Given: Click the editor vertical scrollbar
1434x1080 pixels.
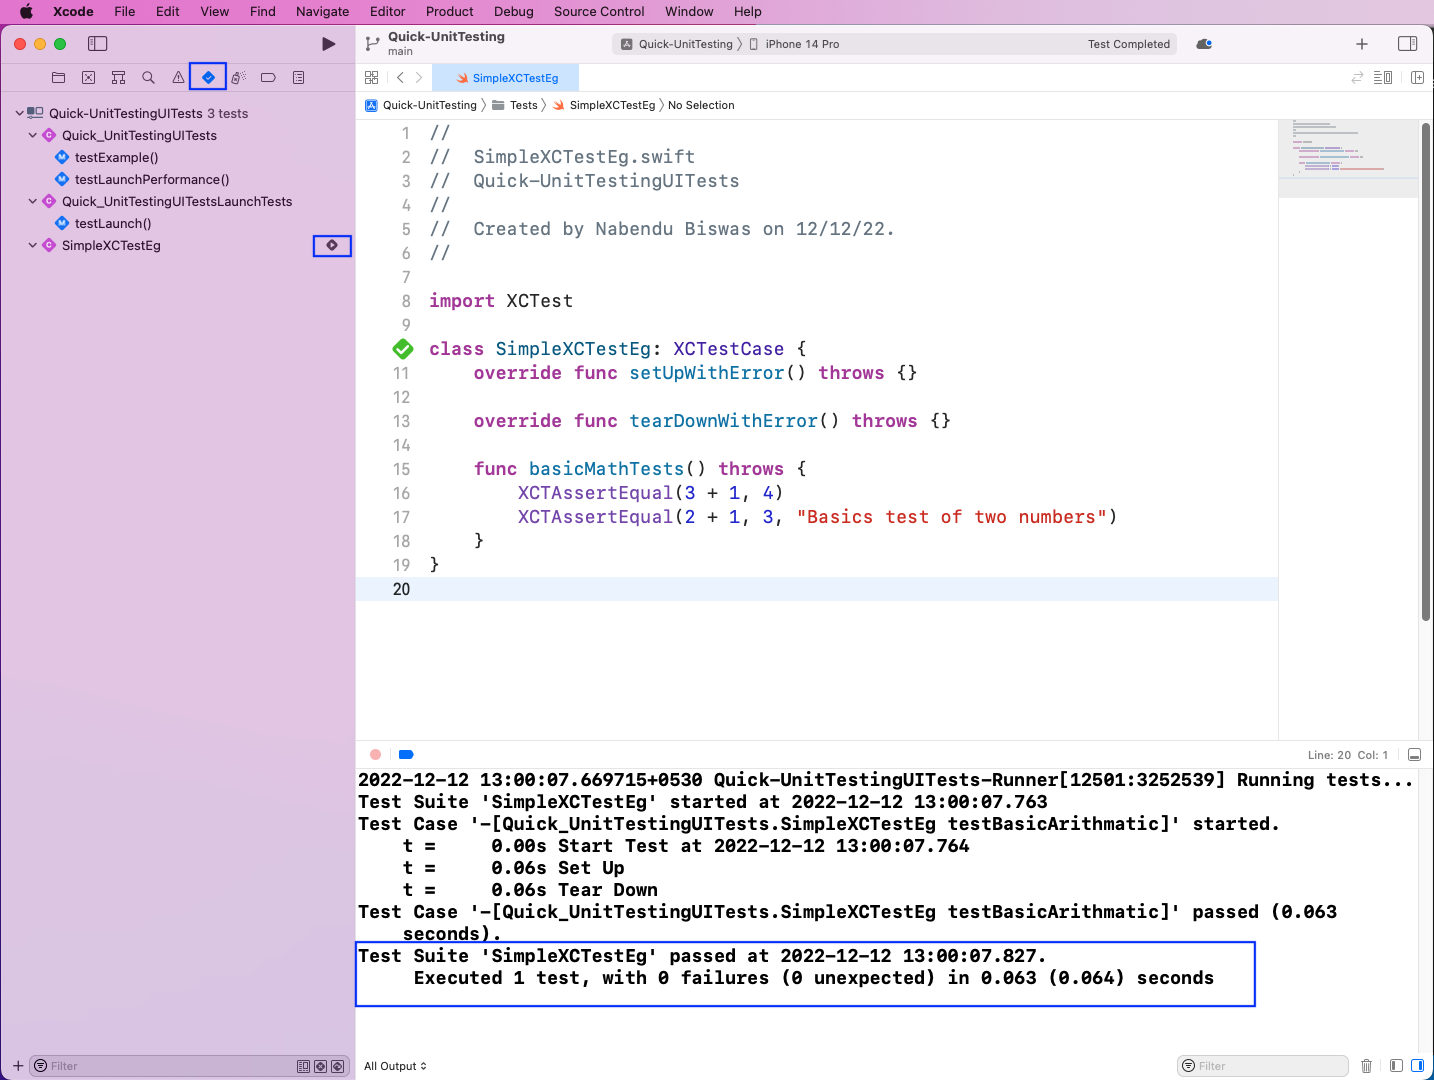Looking at the screenshot, I should (1426, 372).
